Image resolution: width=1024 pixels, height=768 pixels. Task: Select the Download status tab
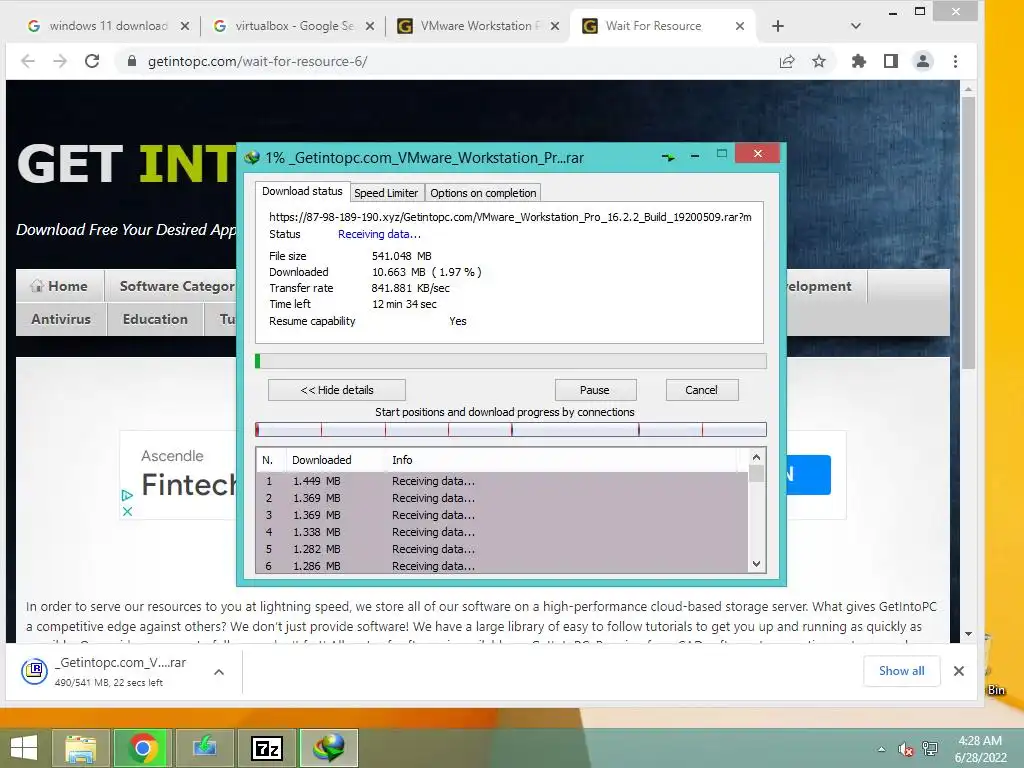click(x=302, y=191)
